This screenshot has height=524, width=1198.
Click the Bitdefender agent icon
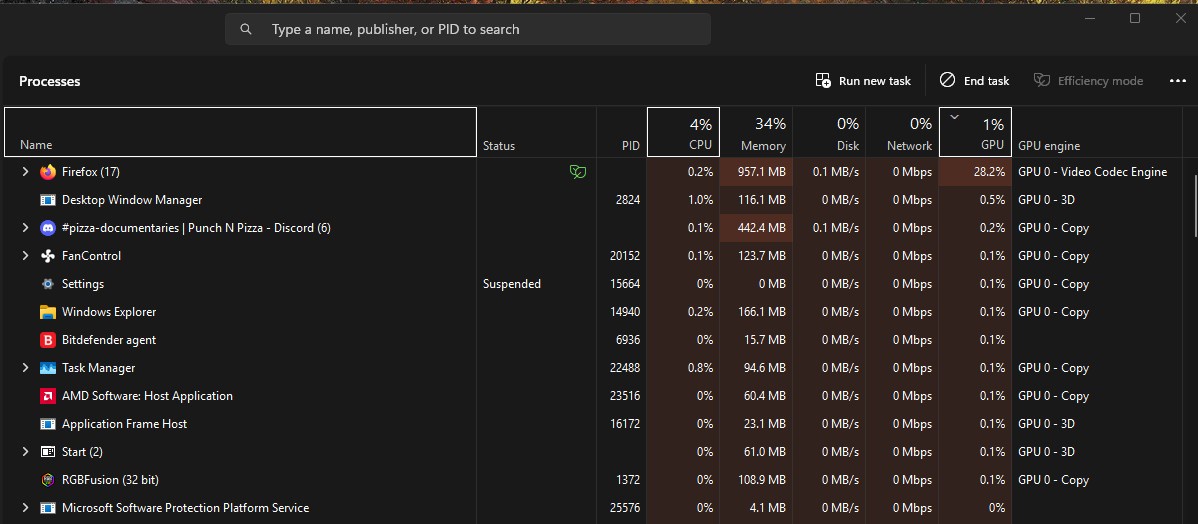(x=48, y=340)
